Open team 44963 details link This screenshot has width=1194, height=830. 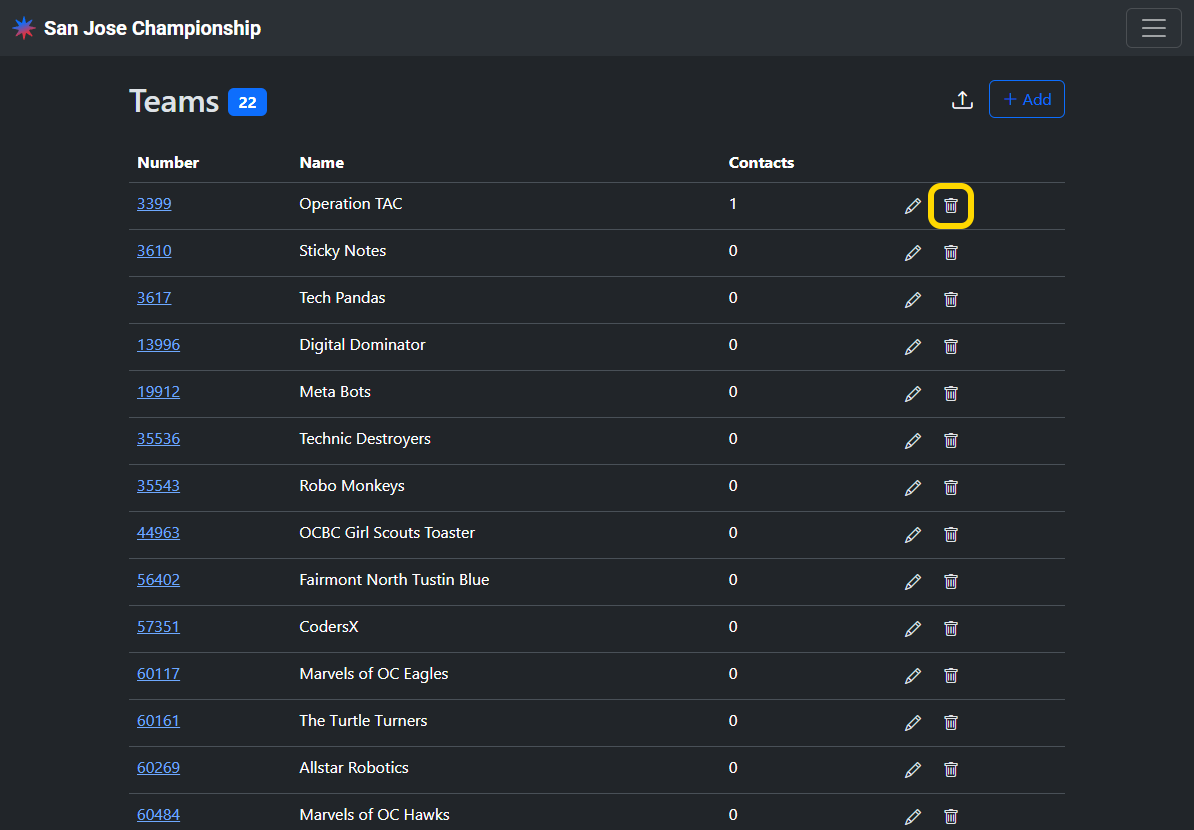158,533
